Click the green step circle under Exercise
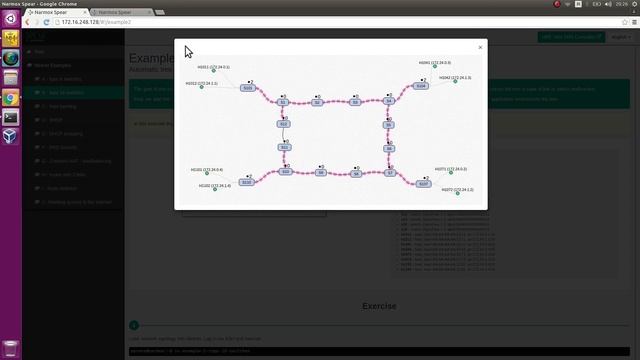640x360 pixels. tap(134, 325)
